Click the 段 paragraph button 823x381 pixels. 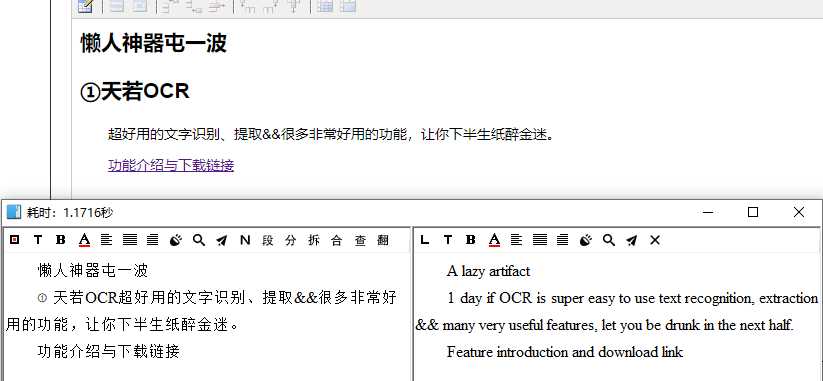pos(268,240)
